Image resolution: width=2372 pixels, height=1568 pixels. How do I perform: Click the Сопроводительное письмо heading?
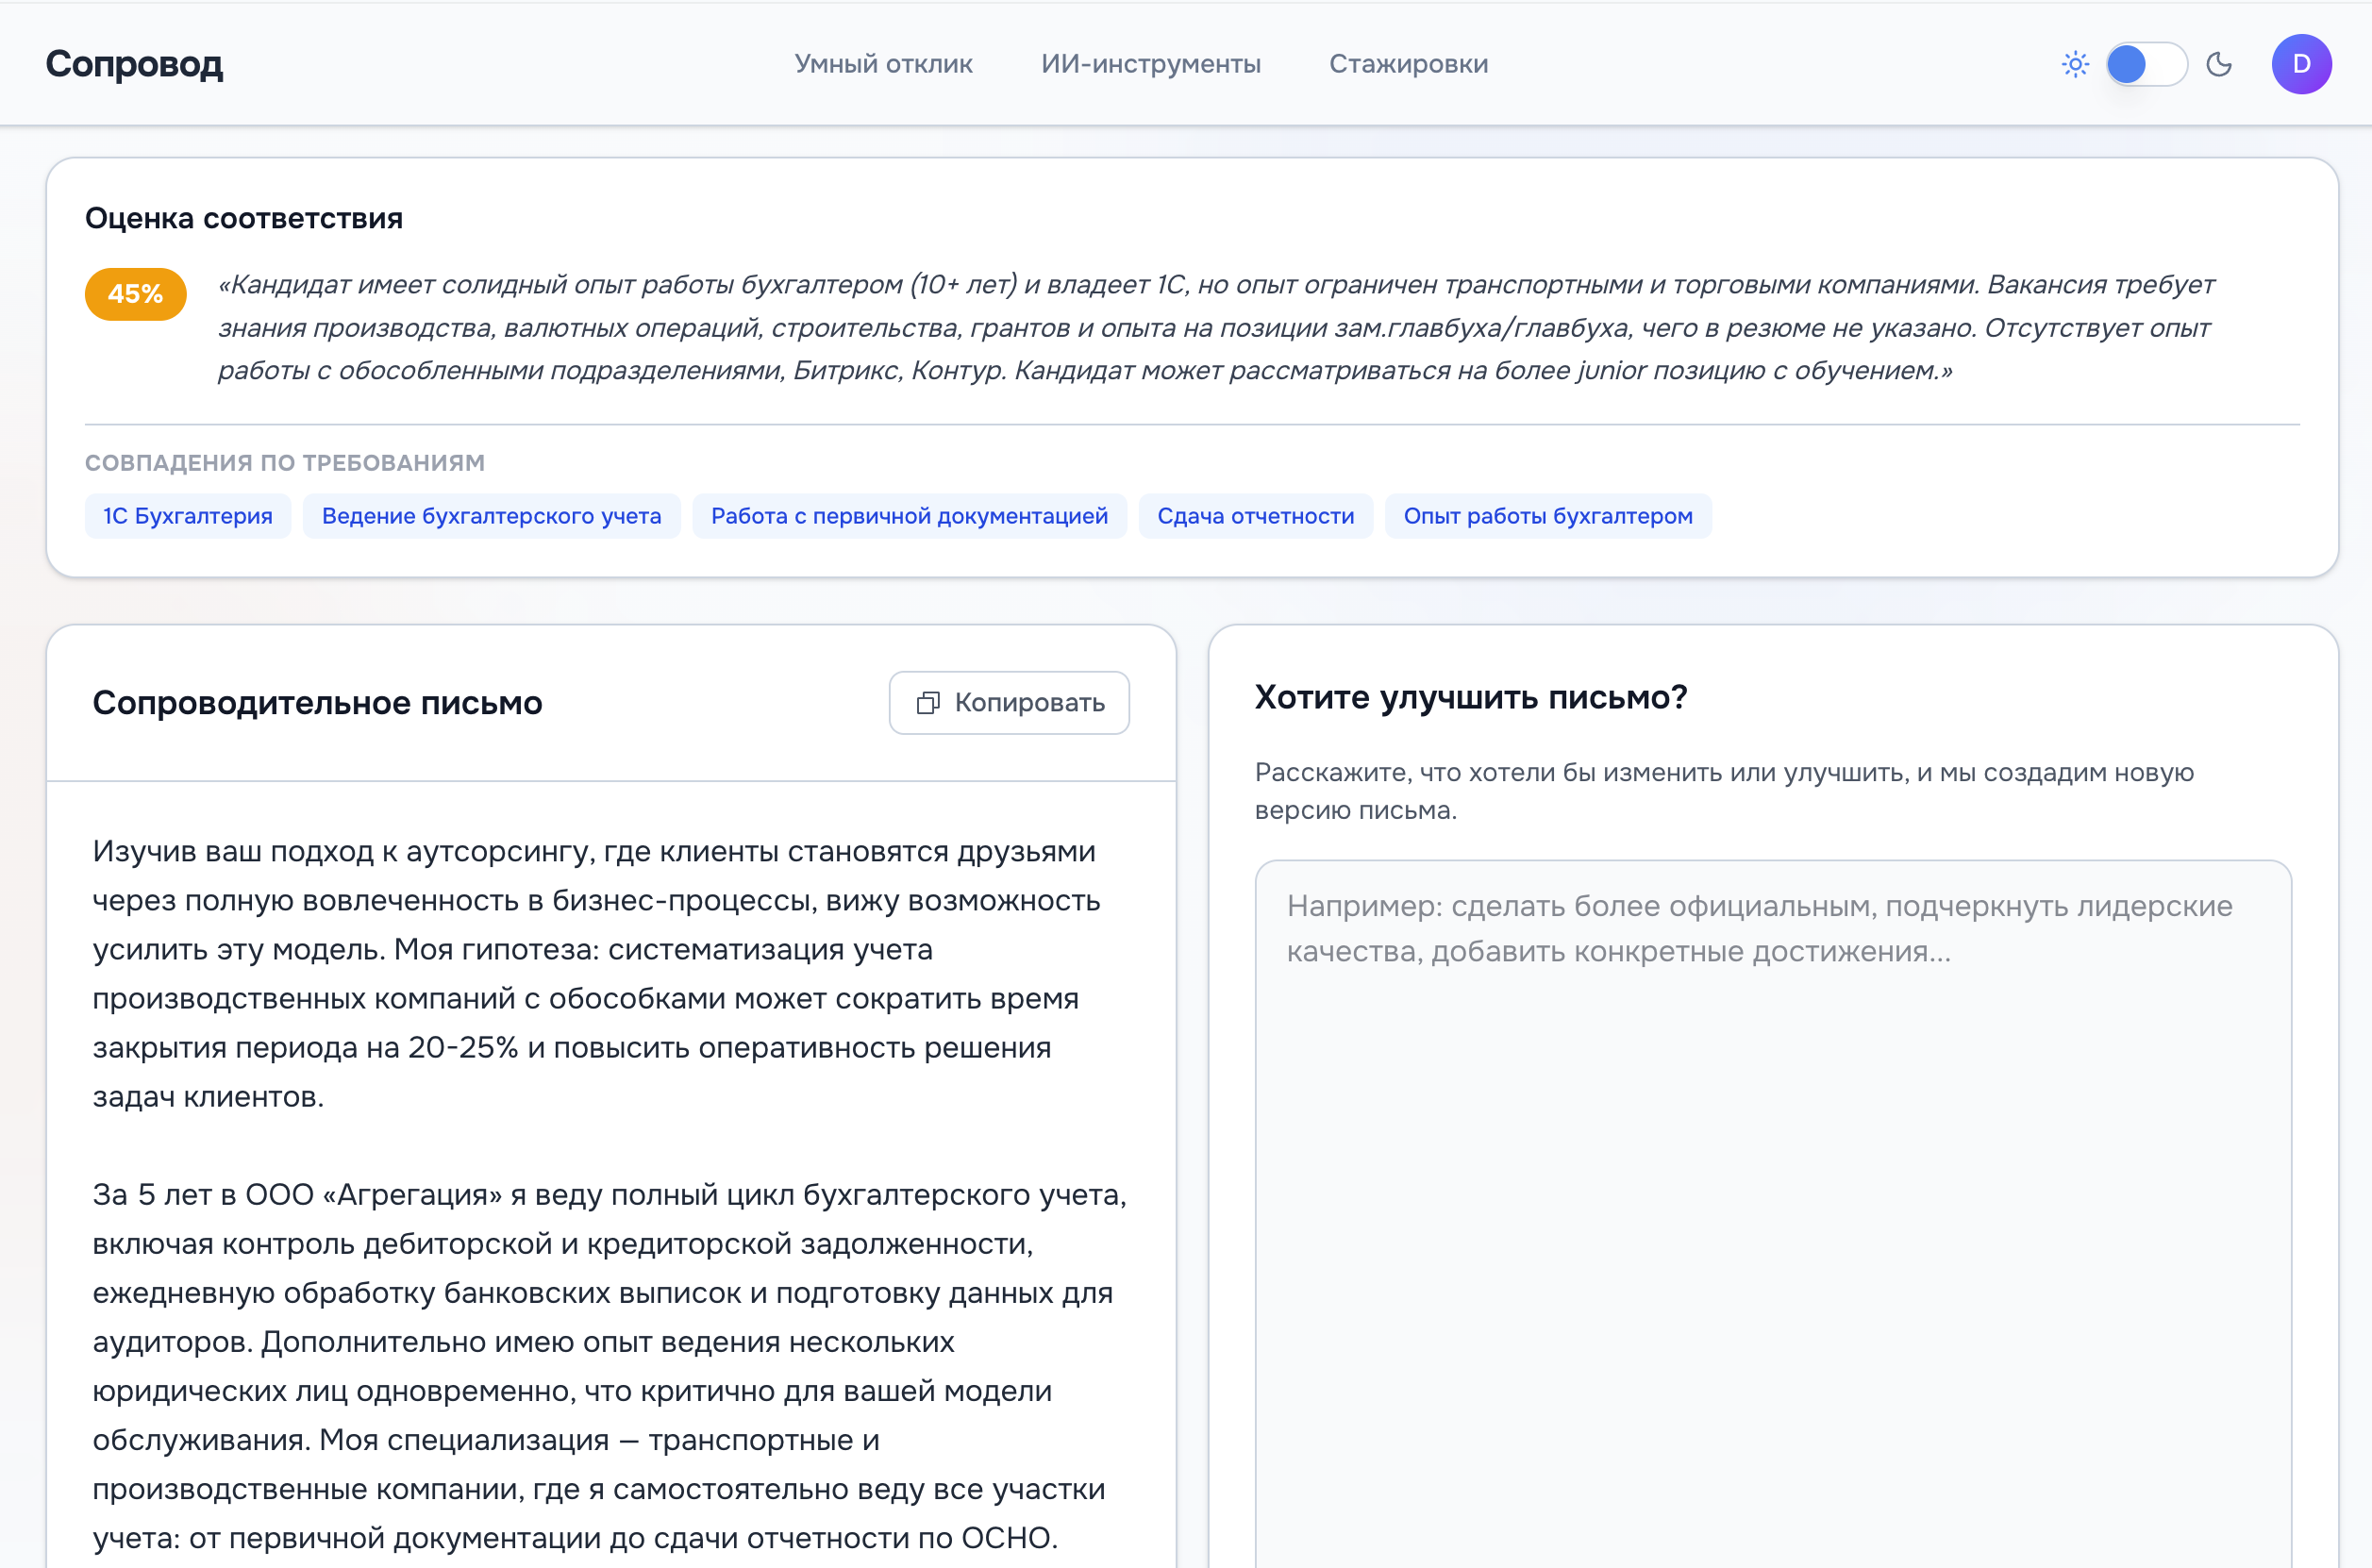point(317,703)
